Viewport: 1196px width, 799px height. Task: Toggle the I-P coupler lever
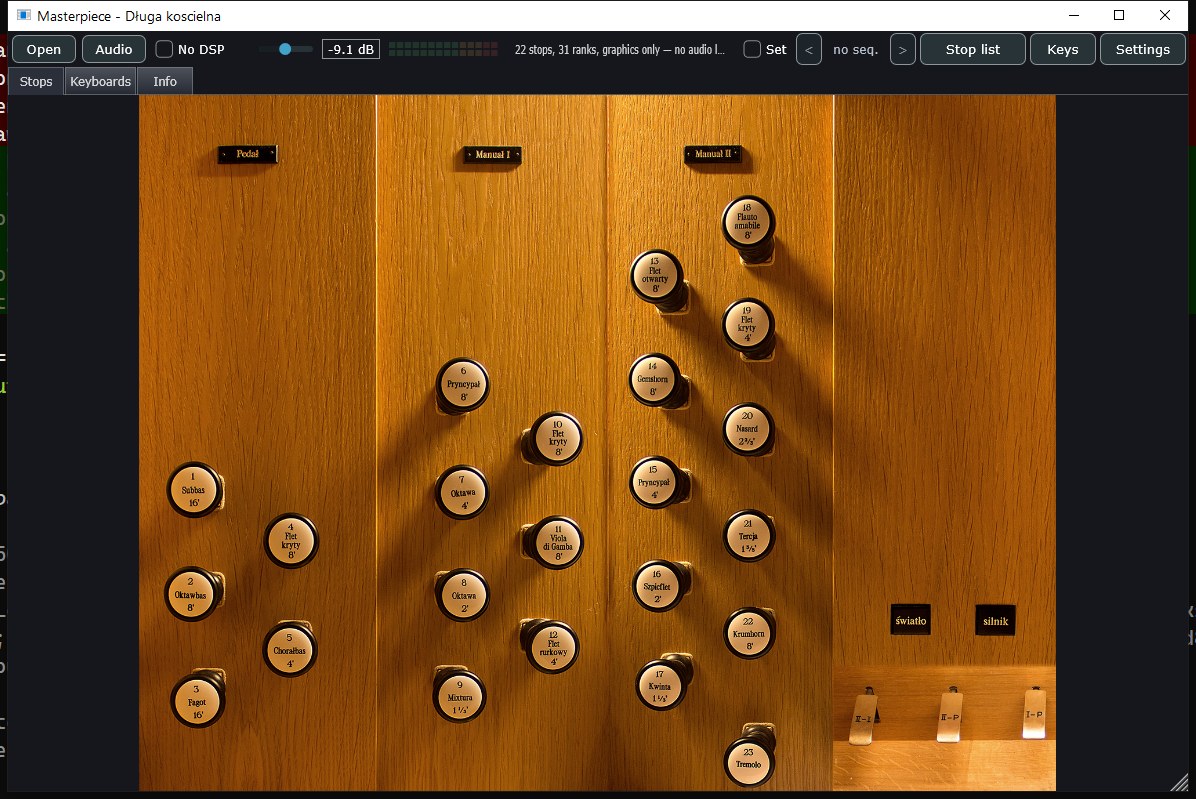(x=1034, y=714)
